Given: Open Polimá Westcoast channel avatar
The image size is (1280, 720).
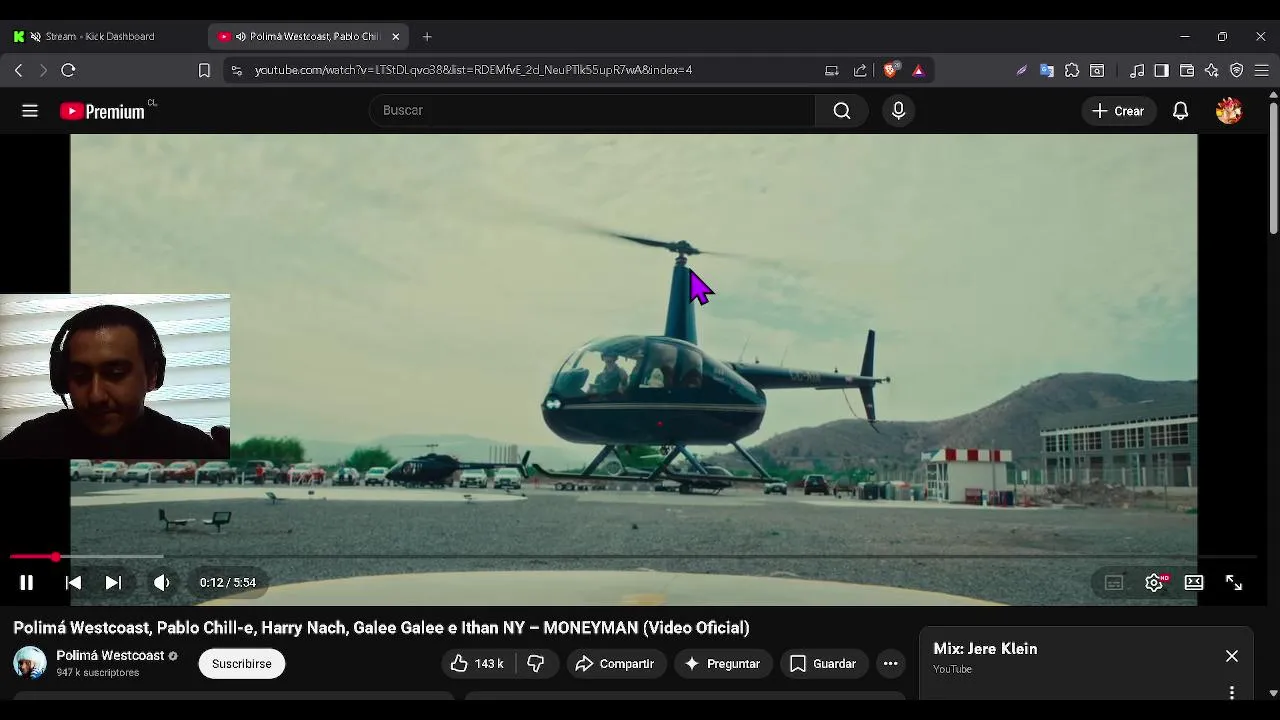Looking at the screenshot, I should pos(30,663).
